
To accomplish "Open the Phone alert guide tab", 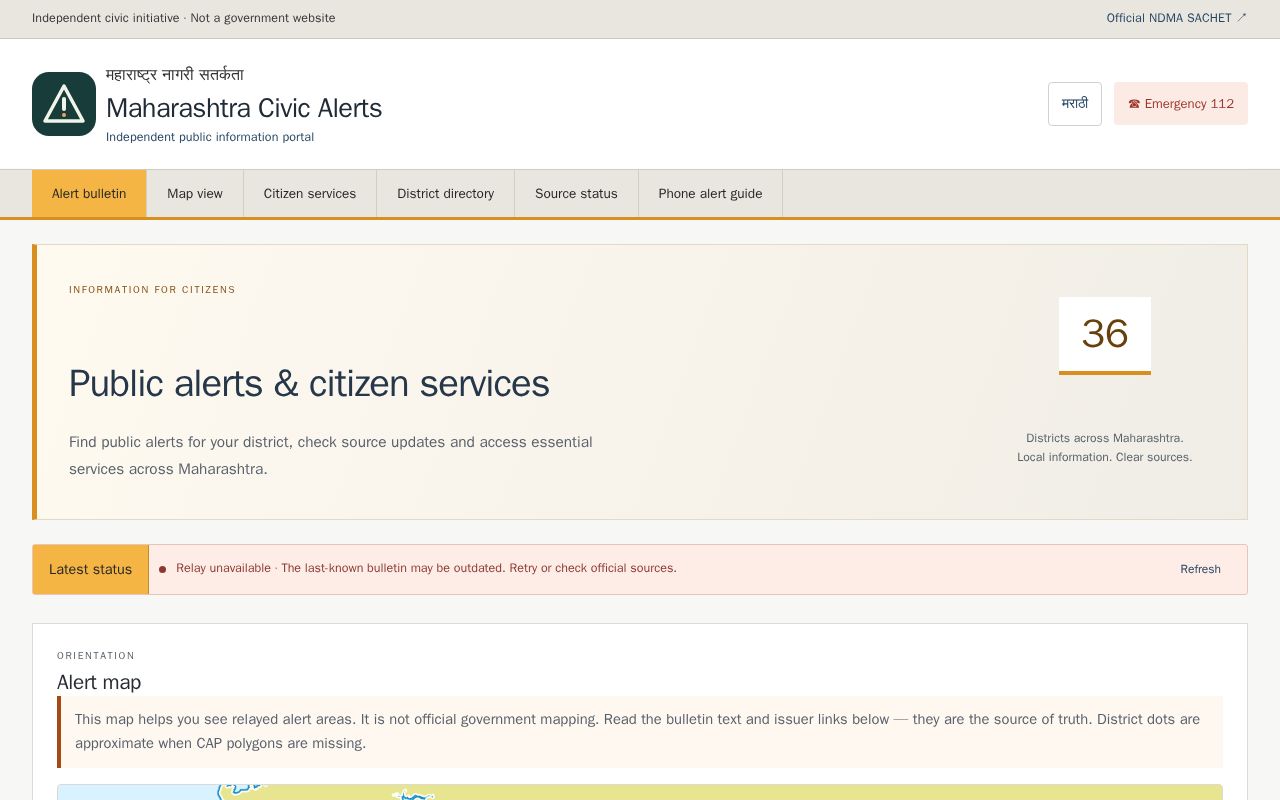I will pyautogui.click(x=710, y=194).
